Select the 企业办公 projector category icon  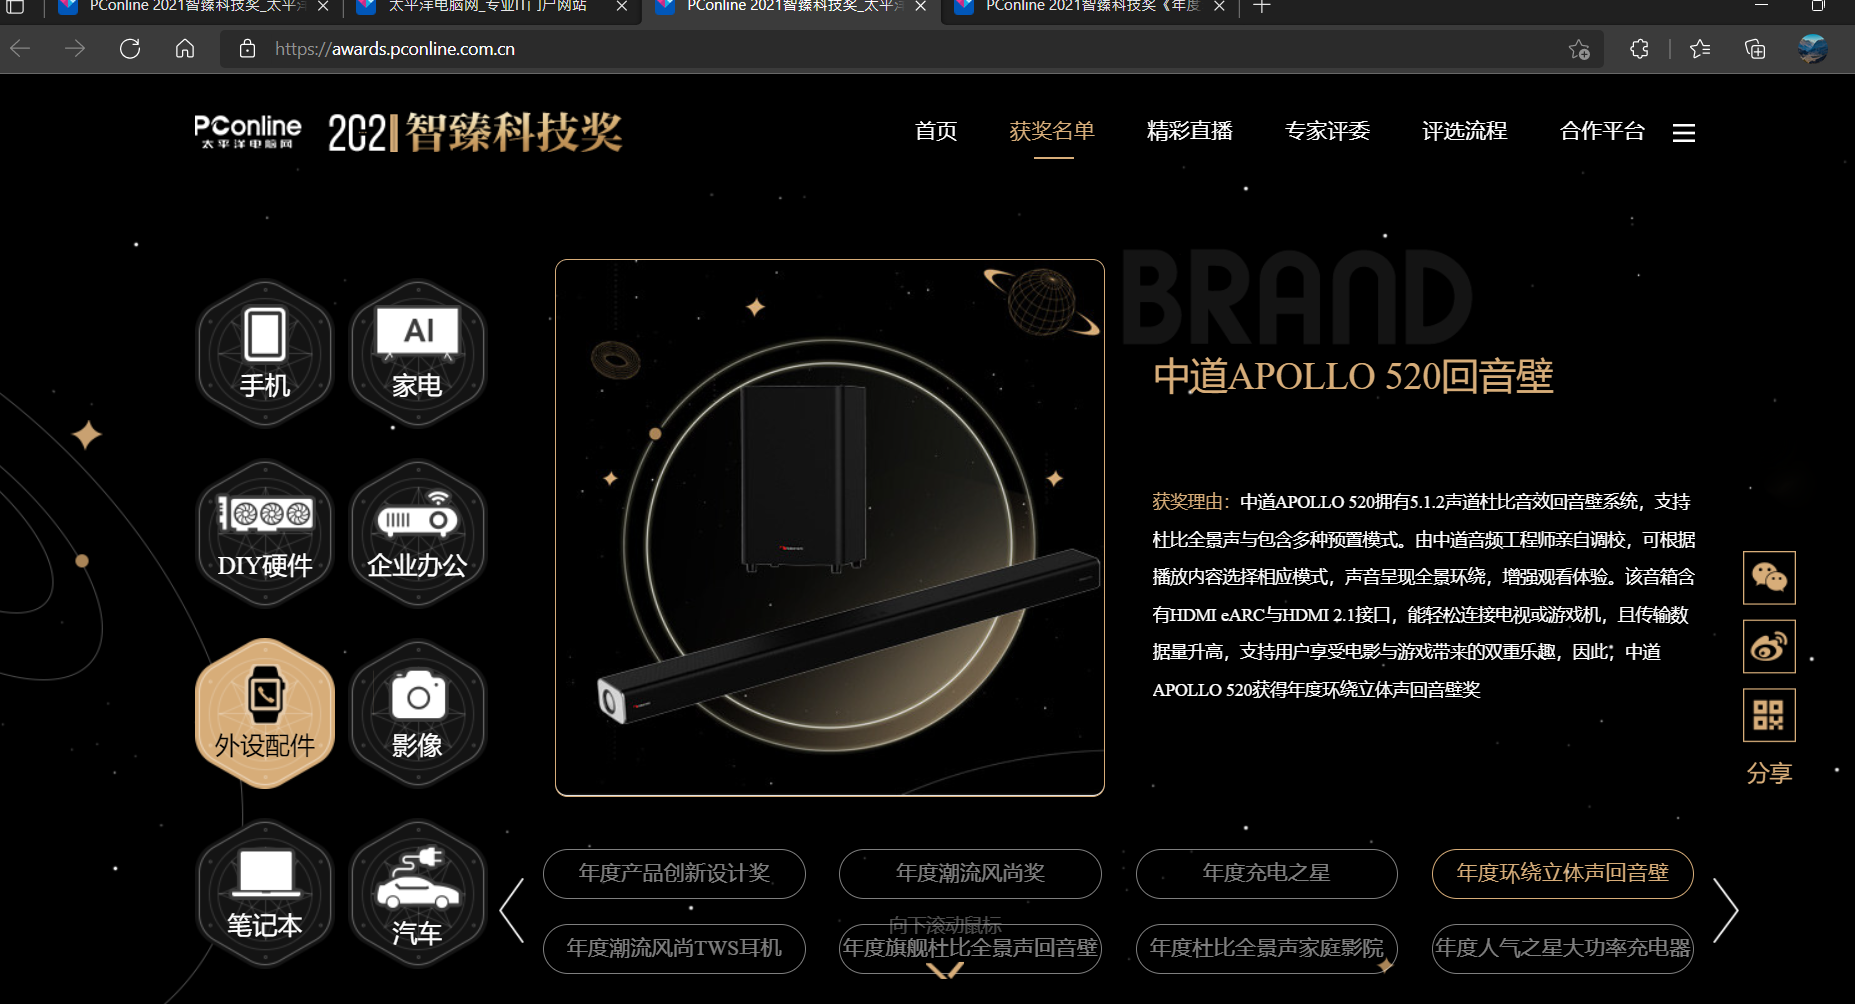418,533
